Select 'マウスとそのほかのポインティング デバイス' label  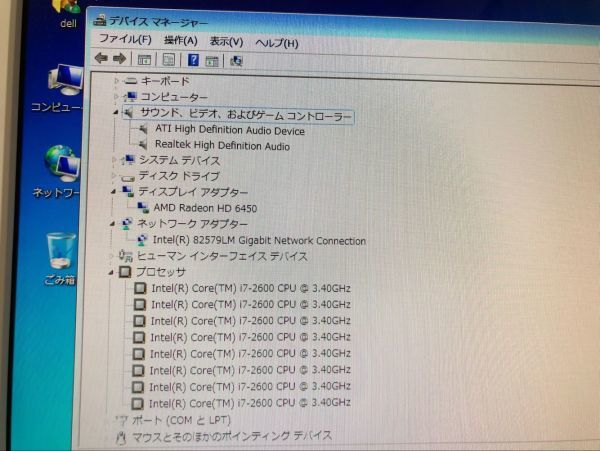(x=232, y=436)
